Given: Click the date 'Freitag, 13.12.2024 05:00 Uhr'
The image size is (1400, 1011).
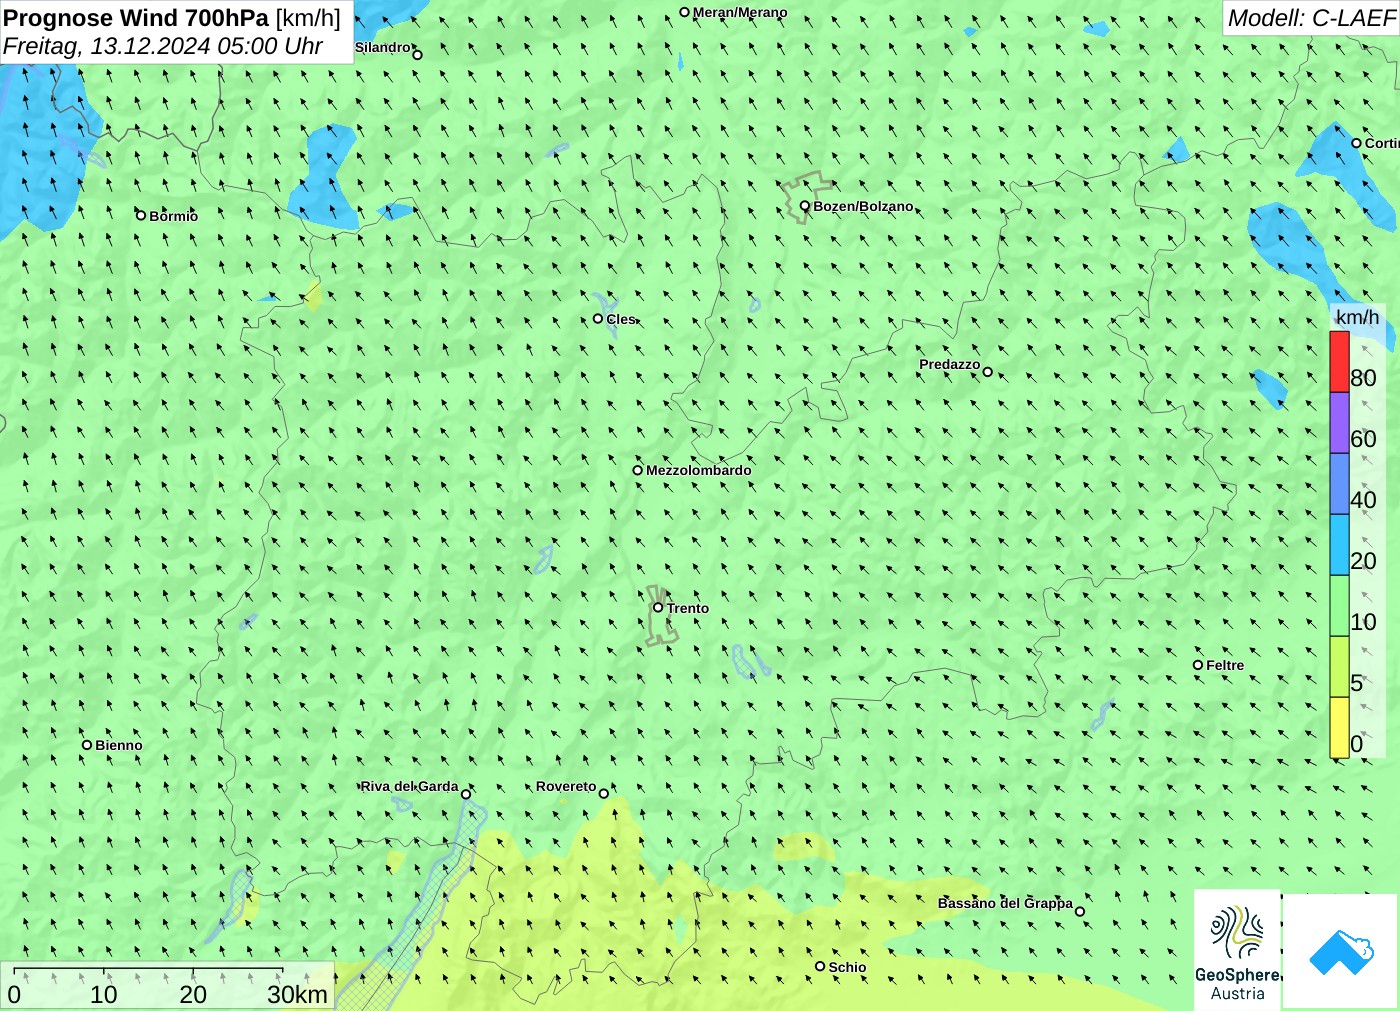Looking at the screenshot, I should coord(163,46).
